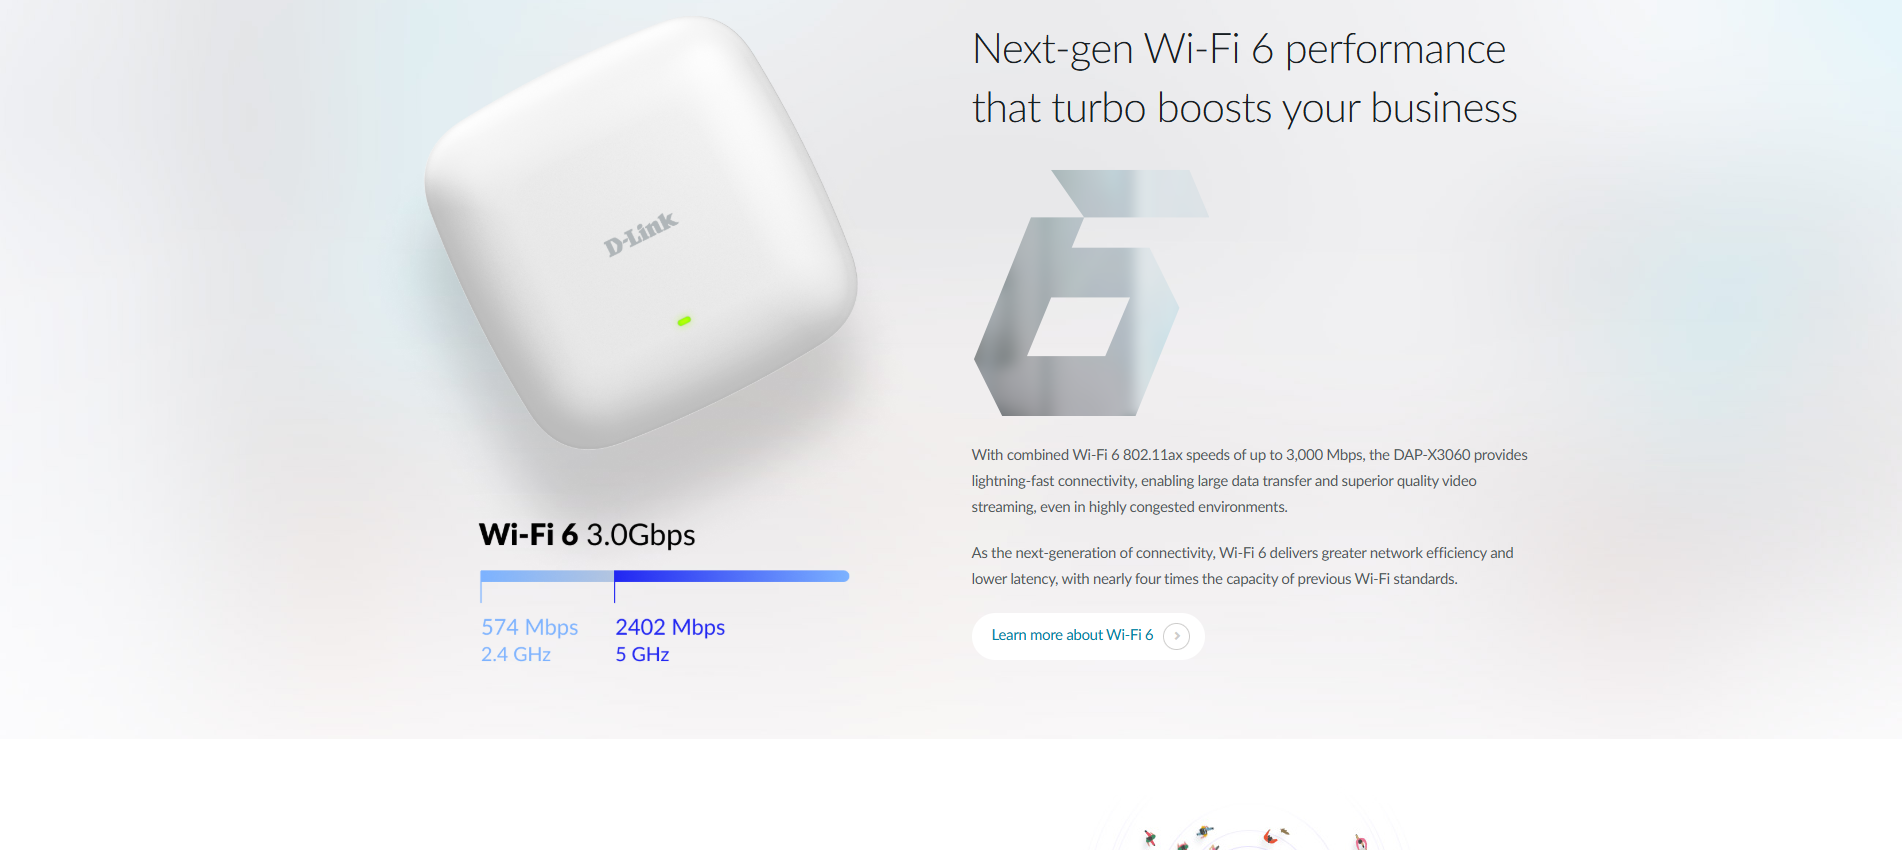
Task: Click the 574 Mbps speed label
Action: coord(530,627)
